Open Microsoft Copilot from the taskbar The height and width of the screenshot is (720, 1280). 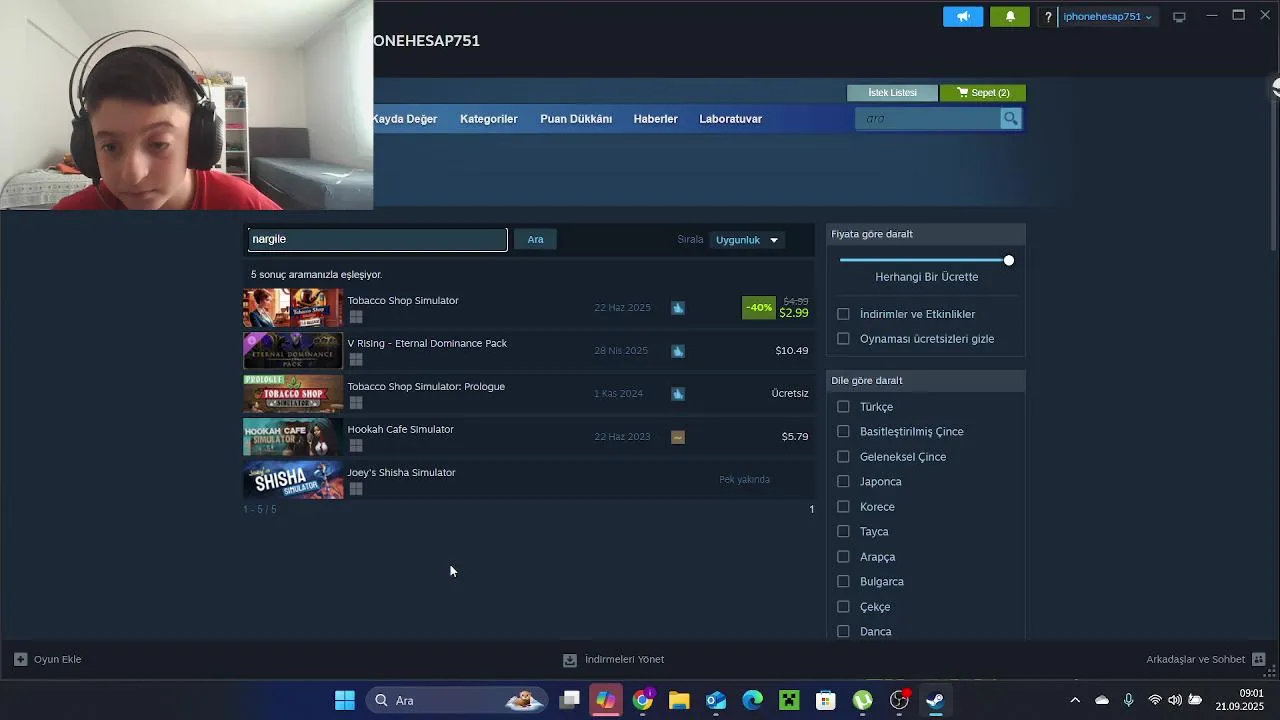(606, 700)
